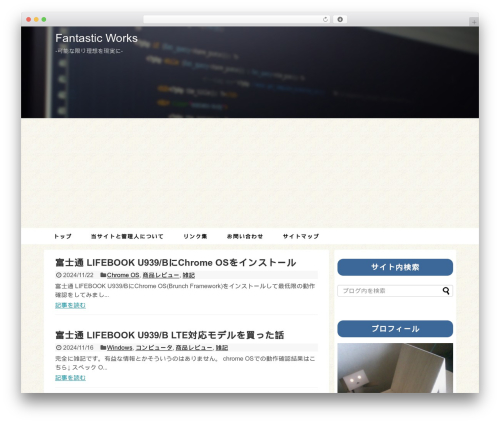The height and width of the screenshot is (423, 500).
Task: Click the Chrome OS category link
Action: [123, 275]
